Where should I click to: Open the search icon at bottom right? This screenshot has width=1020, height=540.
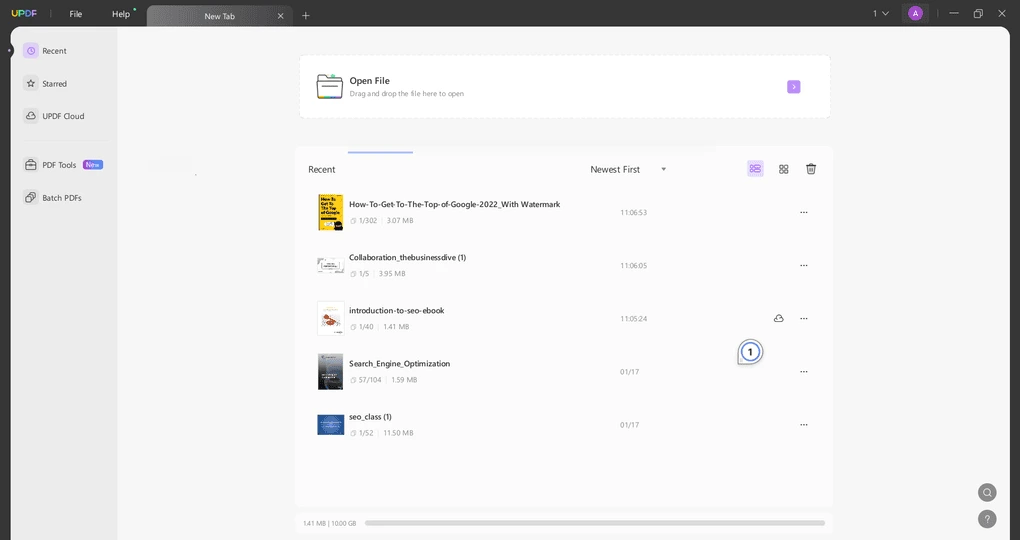(987, 492)
